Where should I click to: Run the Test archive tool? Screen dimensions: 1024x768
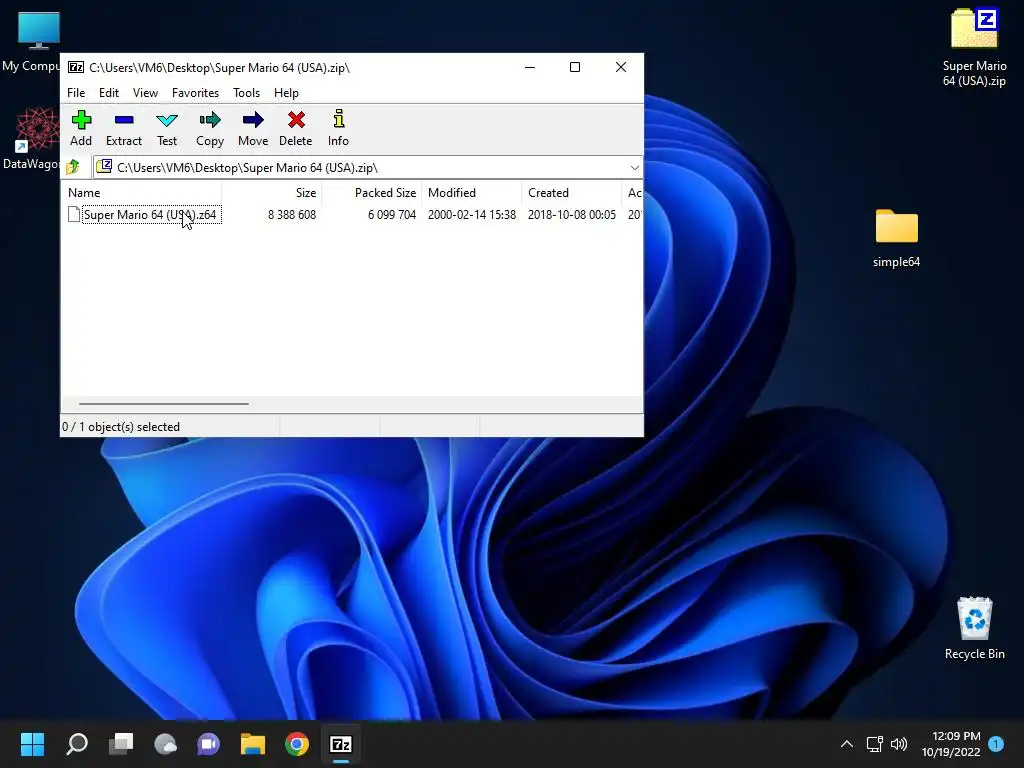(167, 128)
